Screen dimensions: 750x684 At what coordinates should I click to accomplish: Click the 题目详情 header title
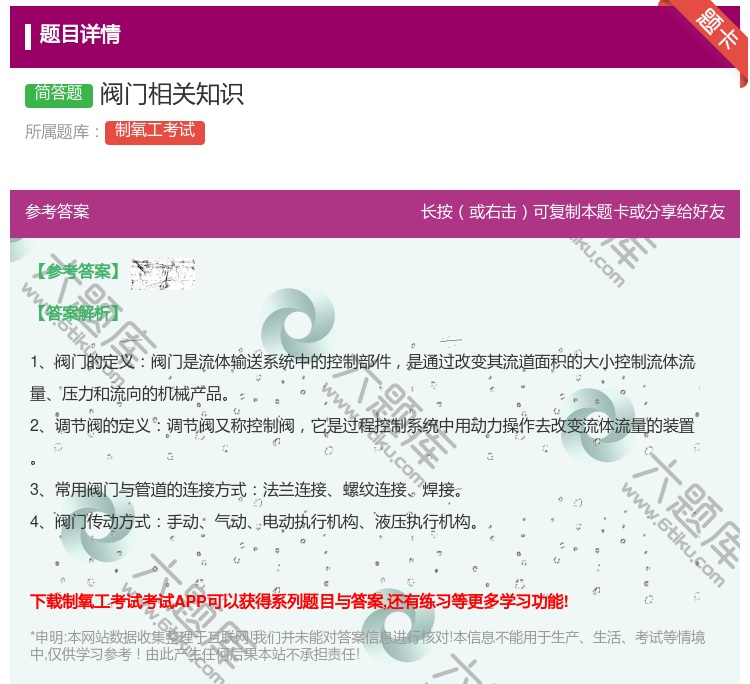[x=79, y=34]
